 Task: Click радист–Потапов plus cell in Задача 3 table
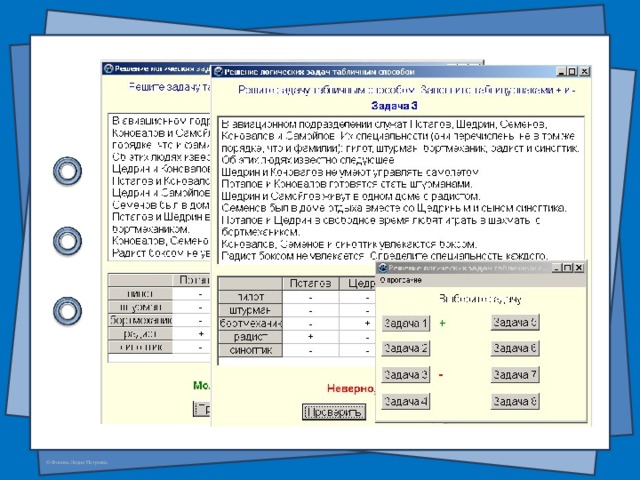[x=311, y=337]
